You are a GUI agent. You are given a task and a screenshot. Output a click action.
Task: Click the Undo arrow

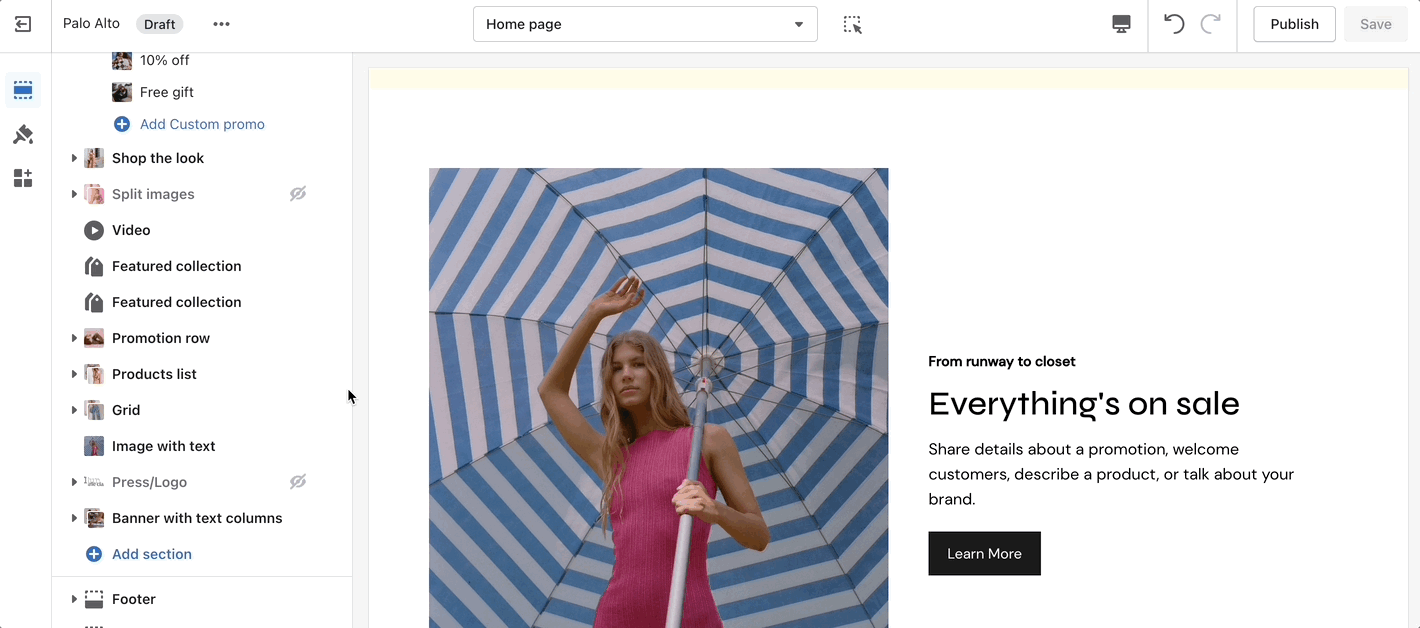click(1175, 24)
